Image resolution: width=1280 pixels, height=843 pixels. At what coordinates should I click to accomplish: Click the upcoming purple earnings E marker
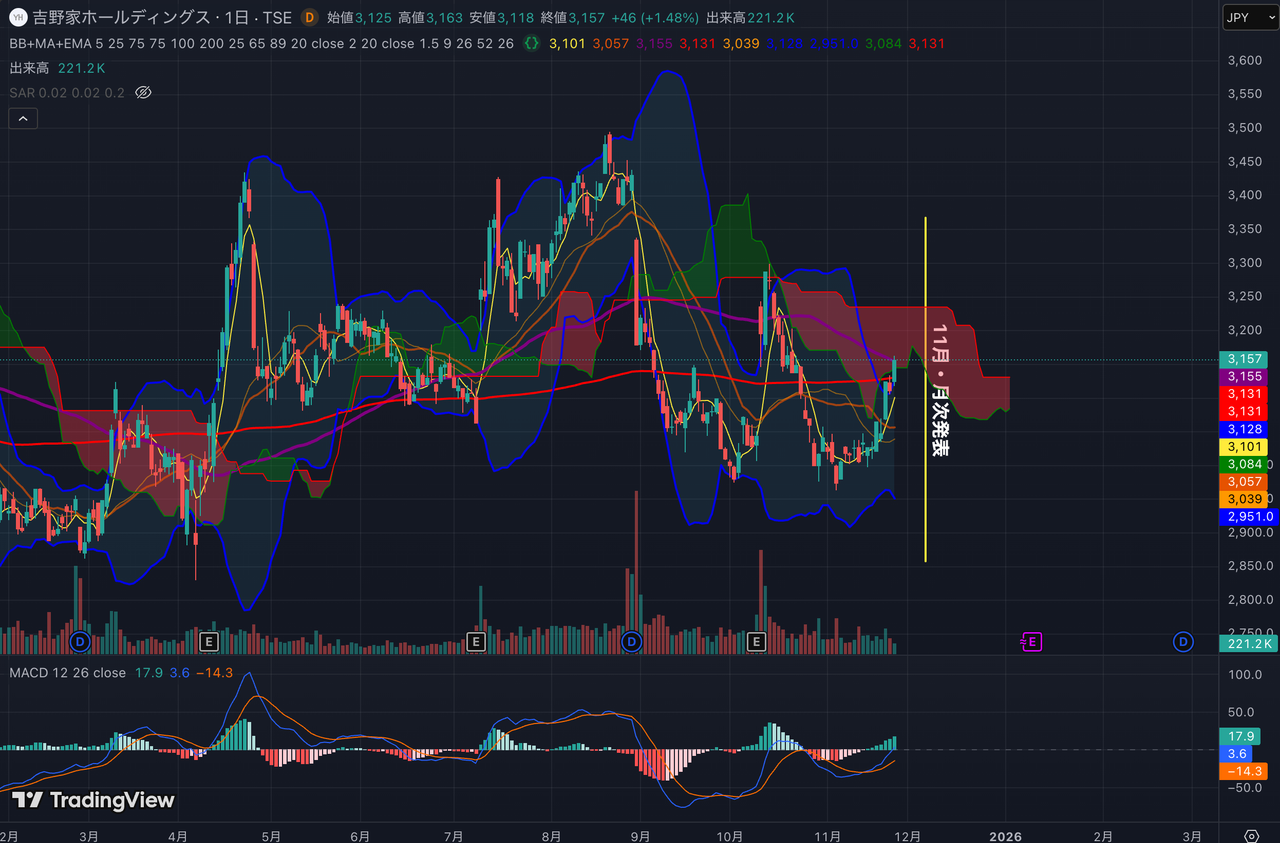(x=1031, y=641)
